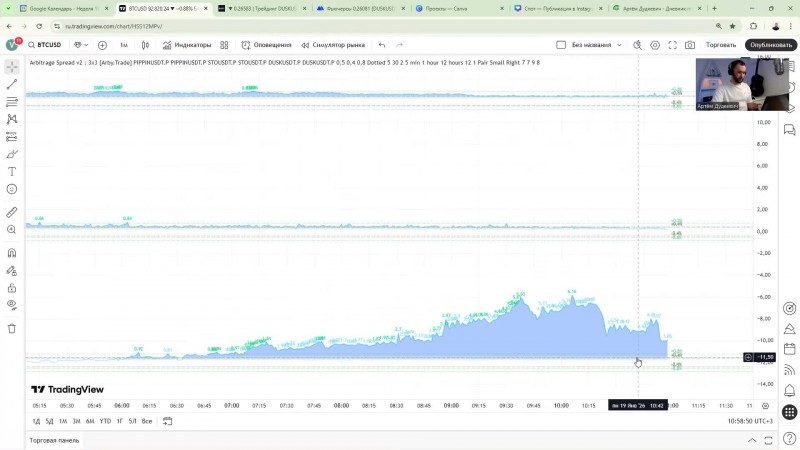Open BTCUSD symbol search
The width and height of the screenshot is (800, 450).
[44, 45]
